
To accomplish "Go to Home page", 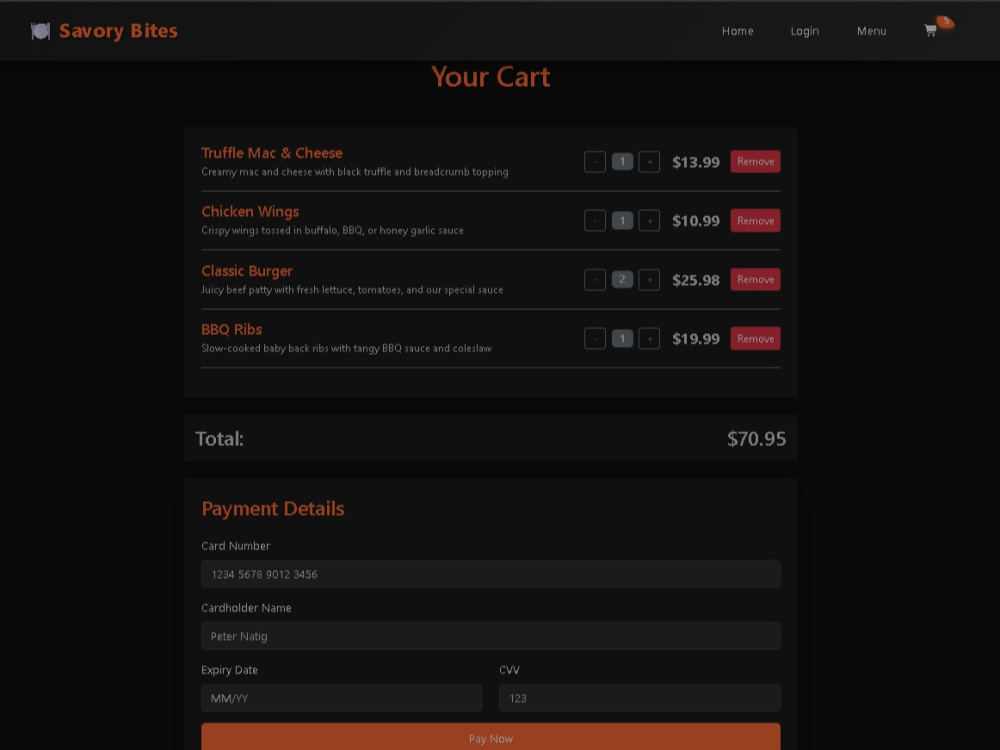I will (x=737, y=31).
